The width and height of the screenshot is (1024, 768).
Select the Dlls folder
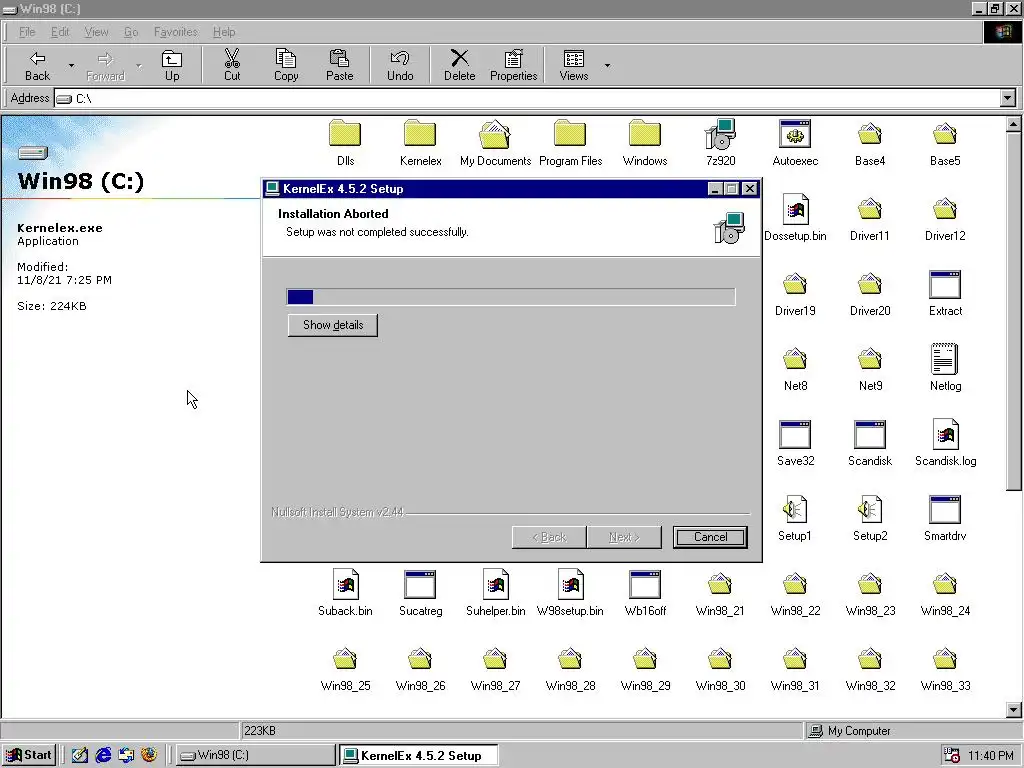[x=345, y=143]
